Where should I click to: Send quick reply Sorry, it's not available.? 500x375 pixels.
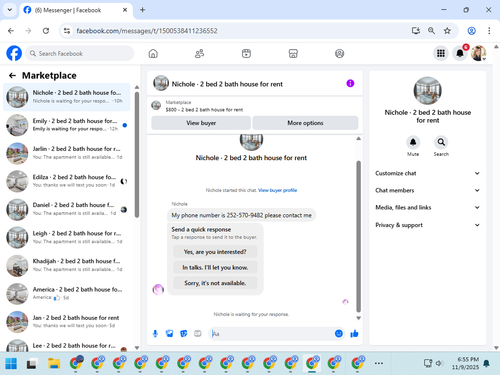coord(215,283)
